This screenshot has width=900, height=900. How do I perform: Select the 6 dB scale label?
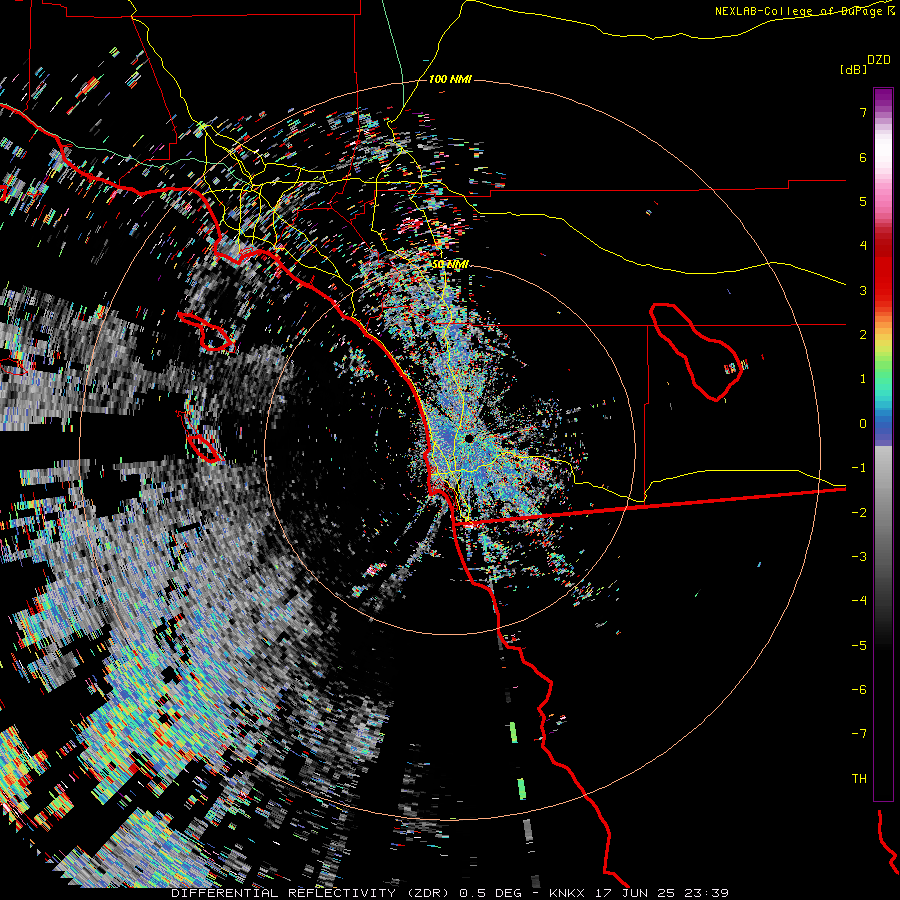pos(863,157)
